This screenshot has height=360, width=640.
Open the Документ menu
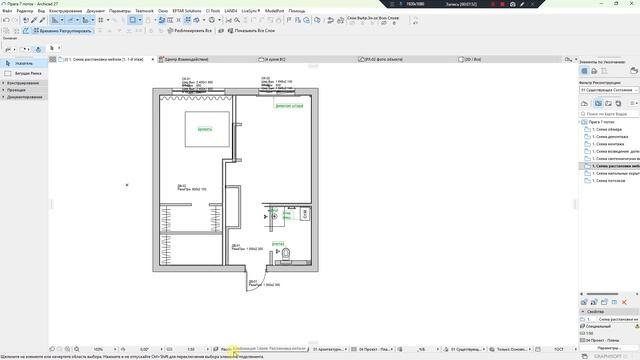pos(96,11)
